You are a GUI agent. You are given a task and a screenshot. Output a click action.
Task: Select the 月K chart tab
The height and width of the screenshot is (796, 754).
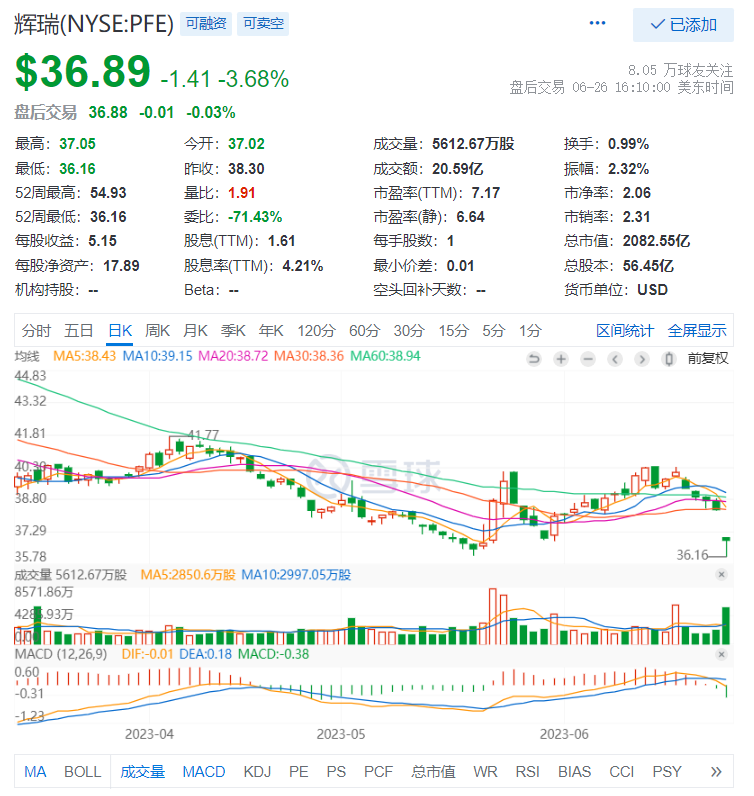click(x=195, y=331)
